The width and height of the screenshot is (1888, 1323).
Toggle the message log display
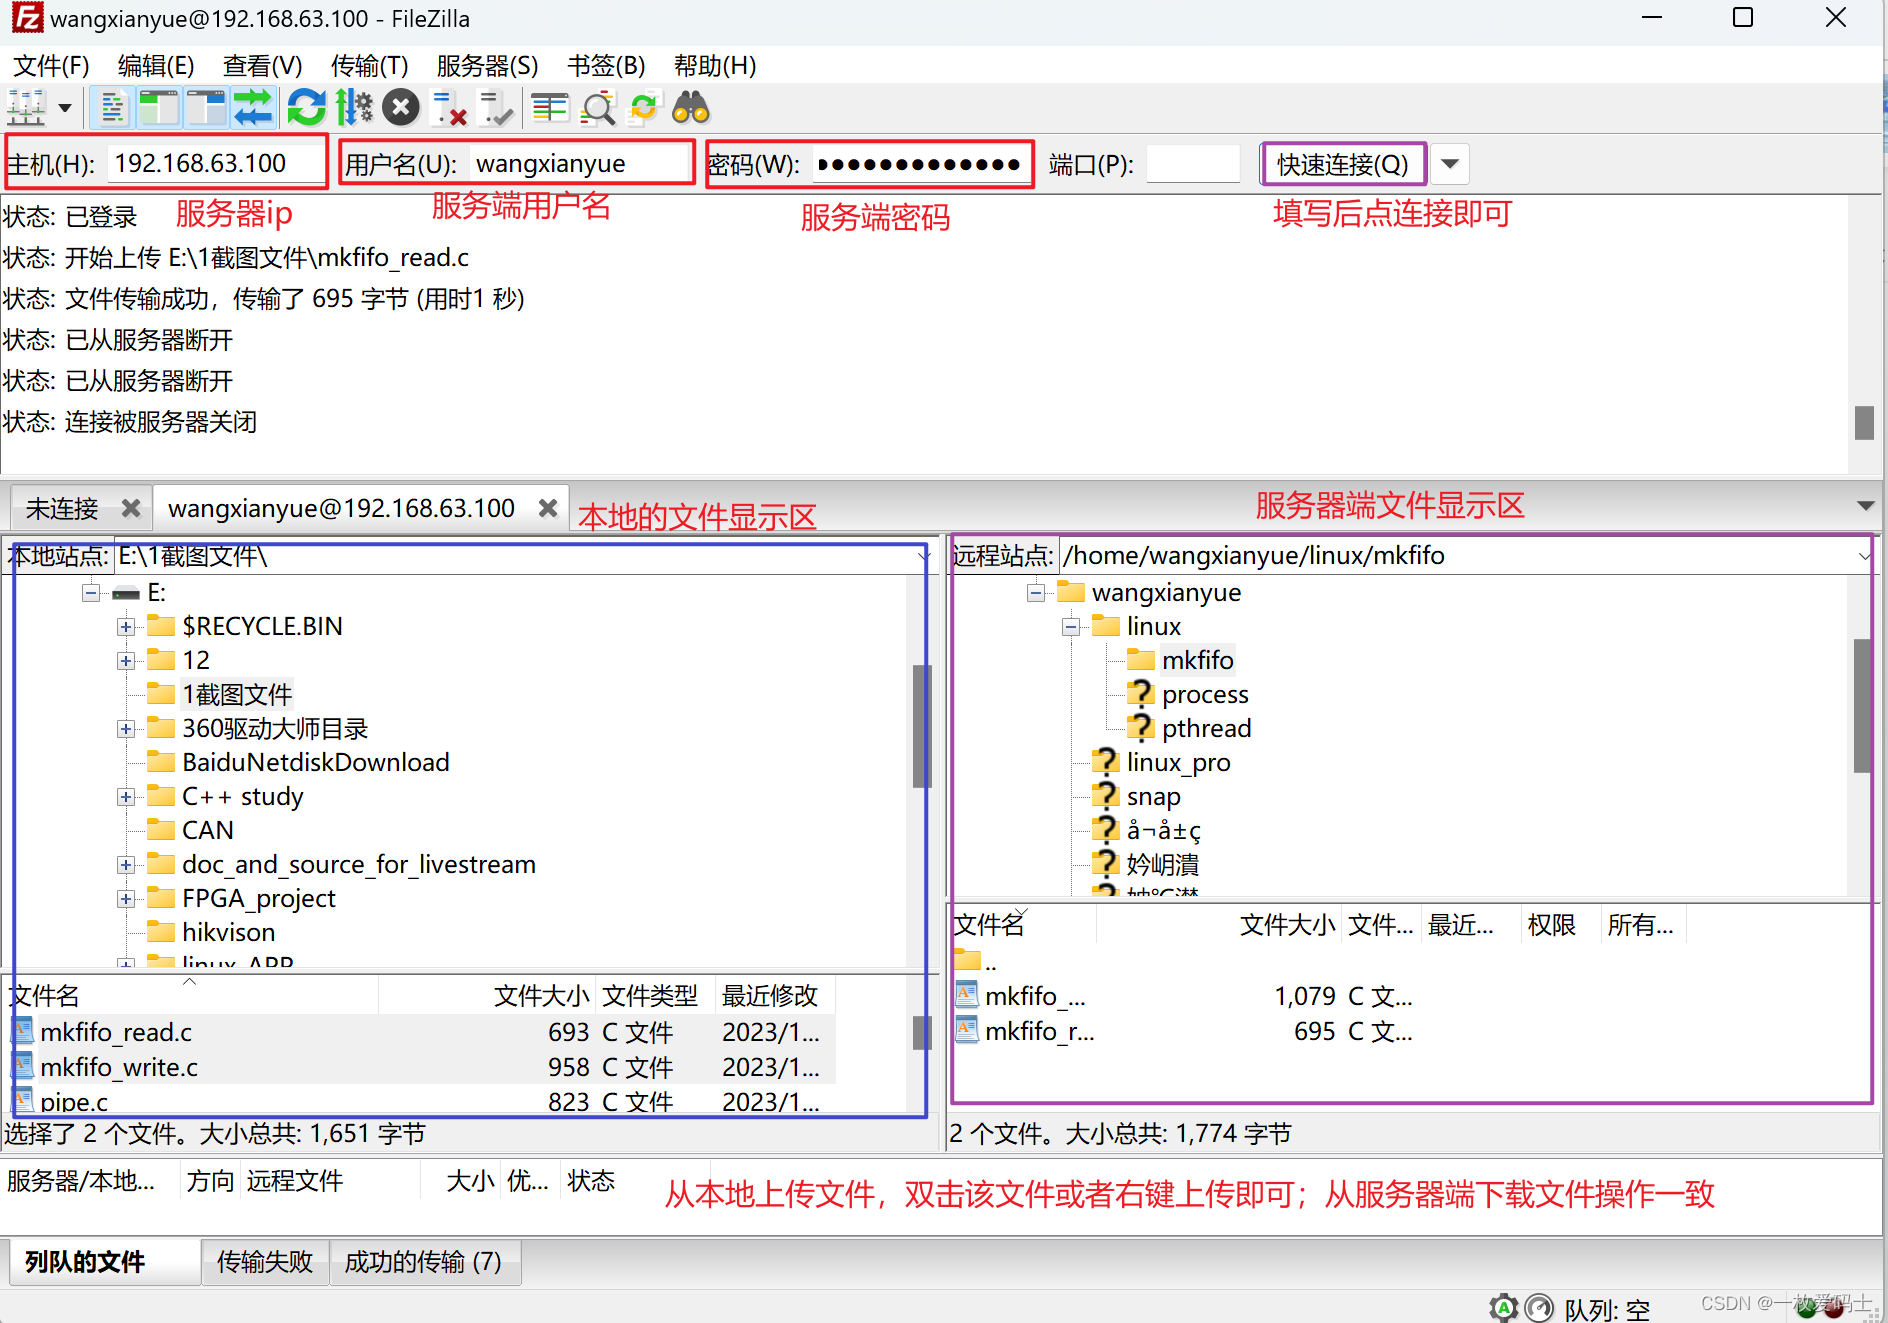coord(113,107)
